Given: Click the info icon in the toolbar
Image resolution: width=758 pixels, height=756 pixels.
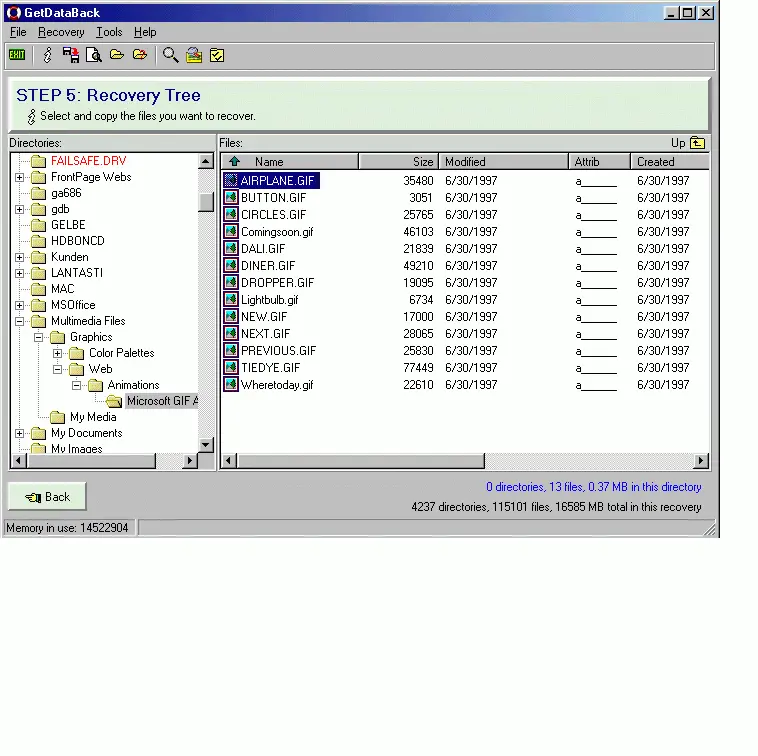Looking at the screenshot, I should click(47, 55).
